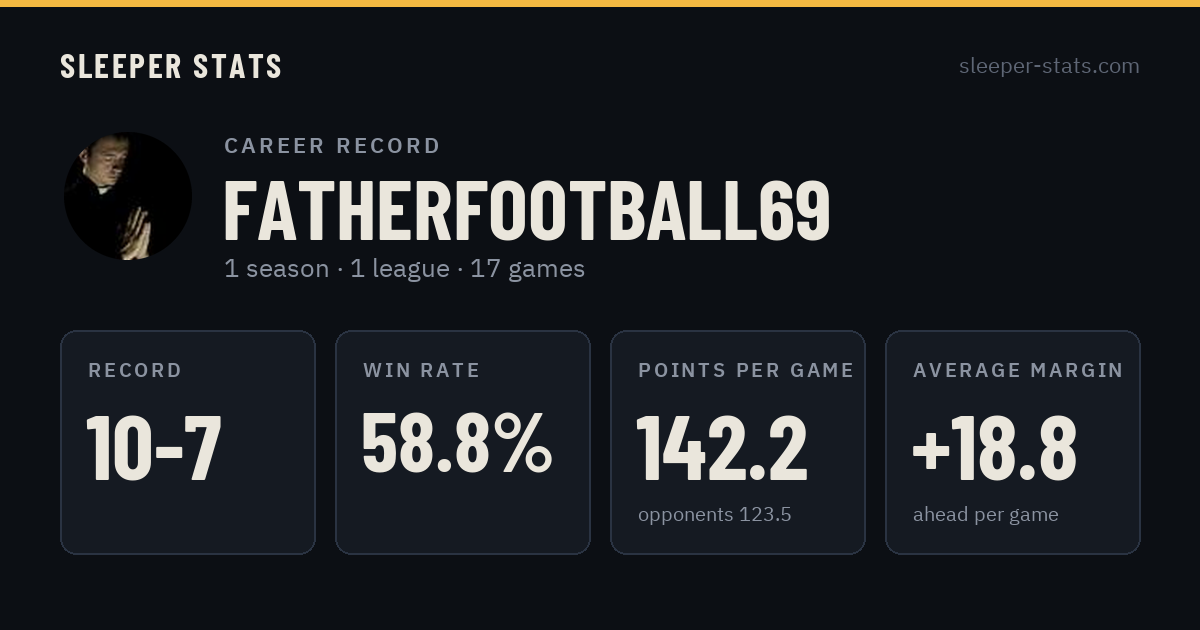Click the orange top accent bar
The image size is (1200, 630).
(600, 3)
